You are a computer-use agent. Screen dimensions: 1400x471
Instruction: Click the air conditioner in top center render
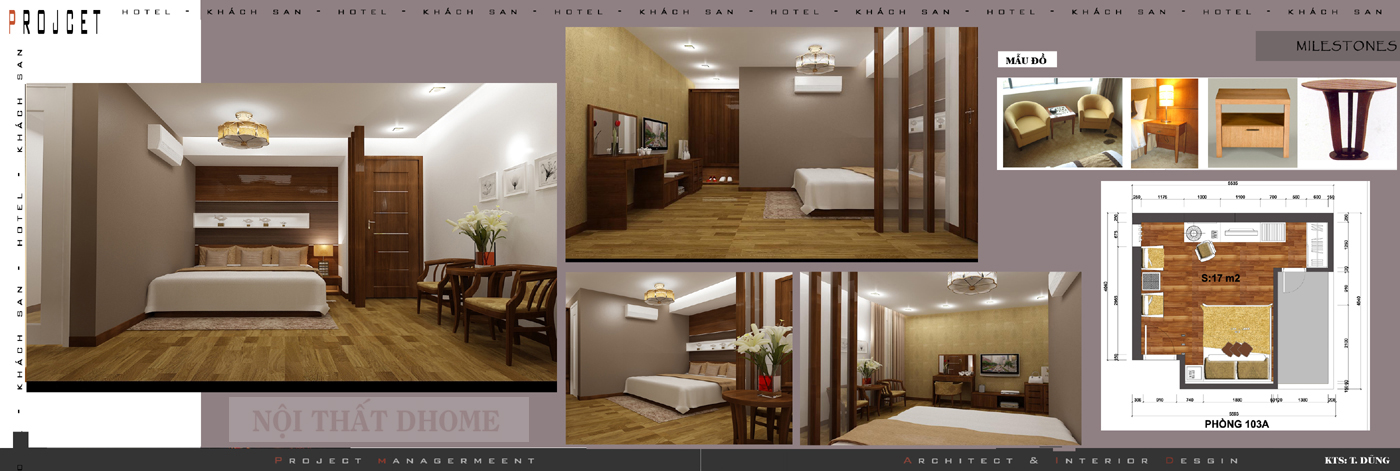coord(818,86)
